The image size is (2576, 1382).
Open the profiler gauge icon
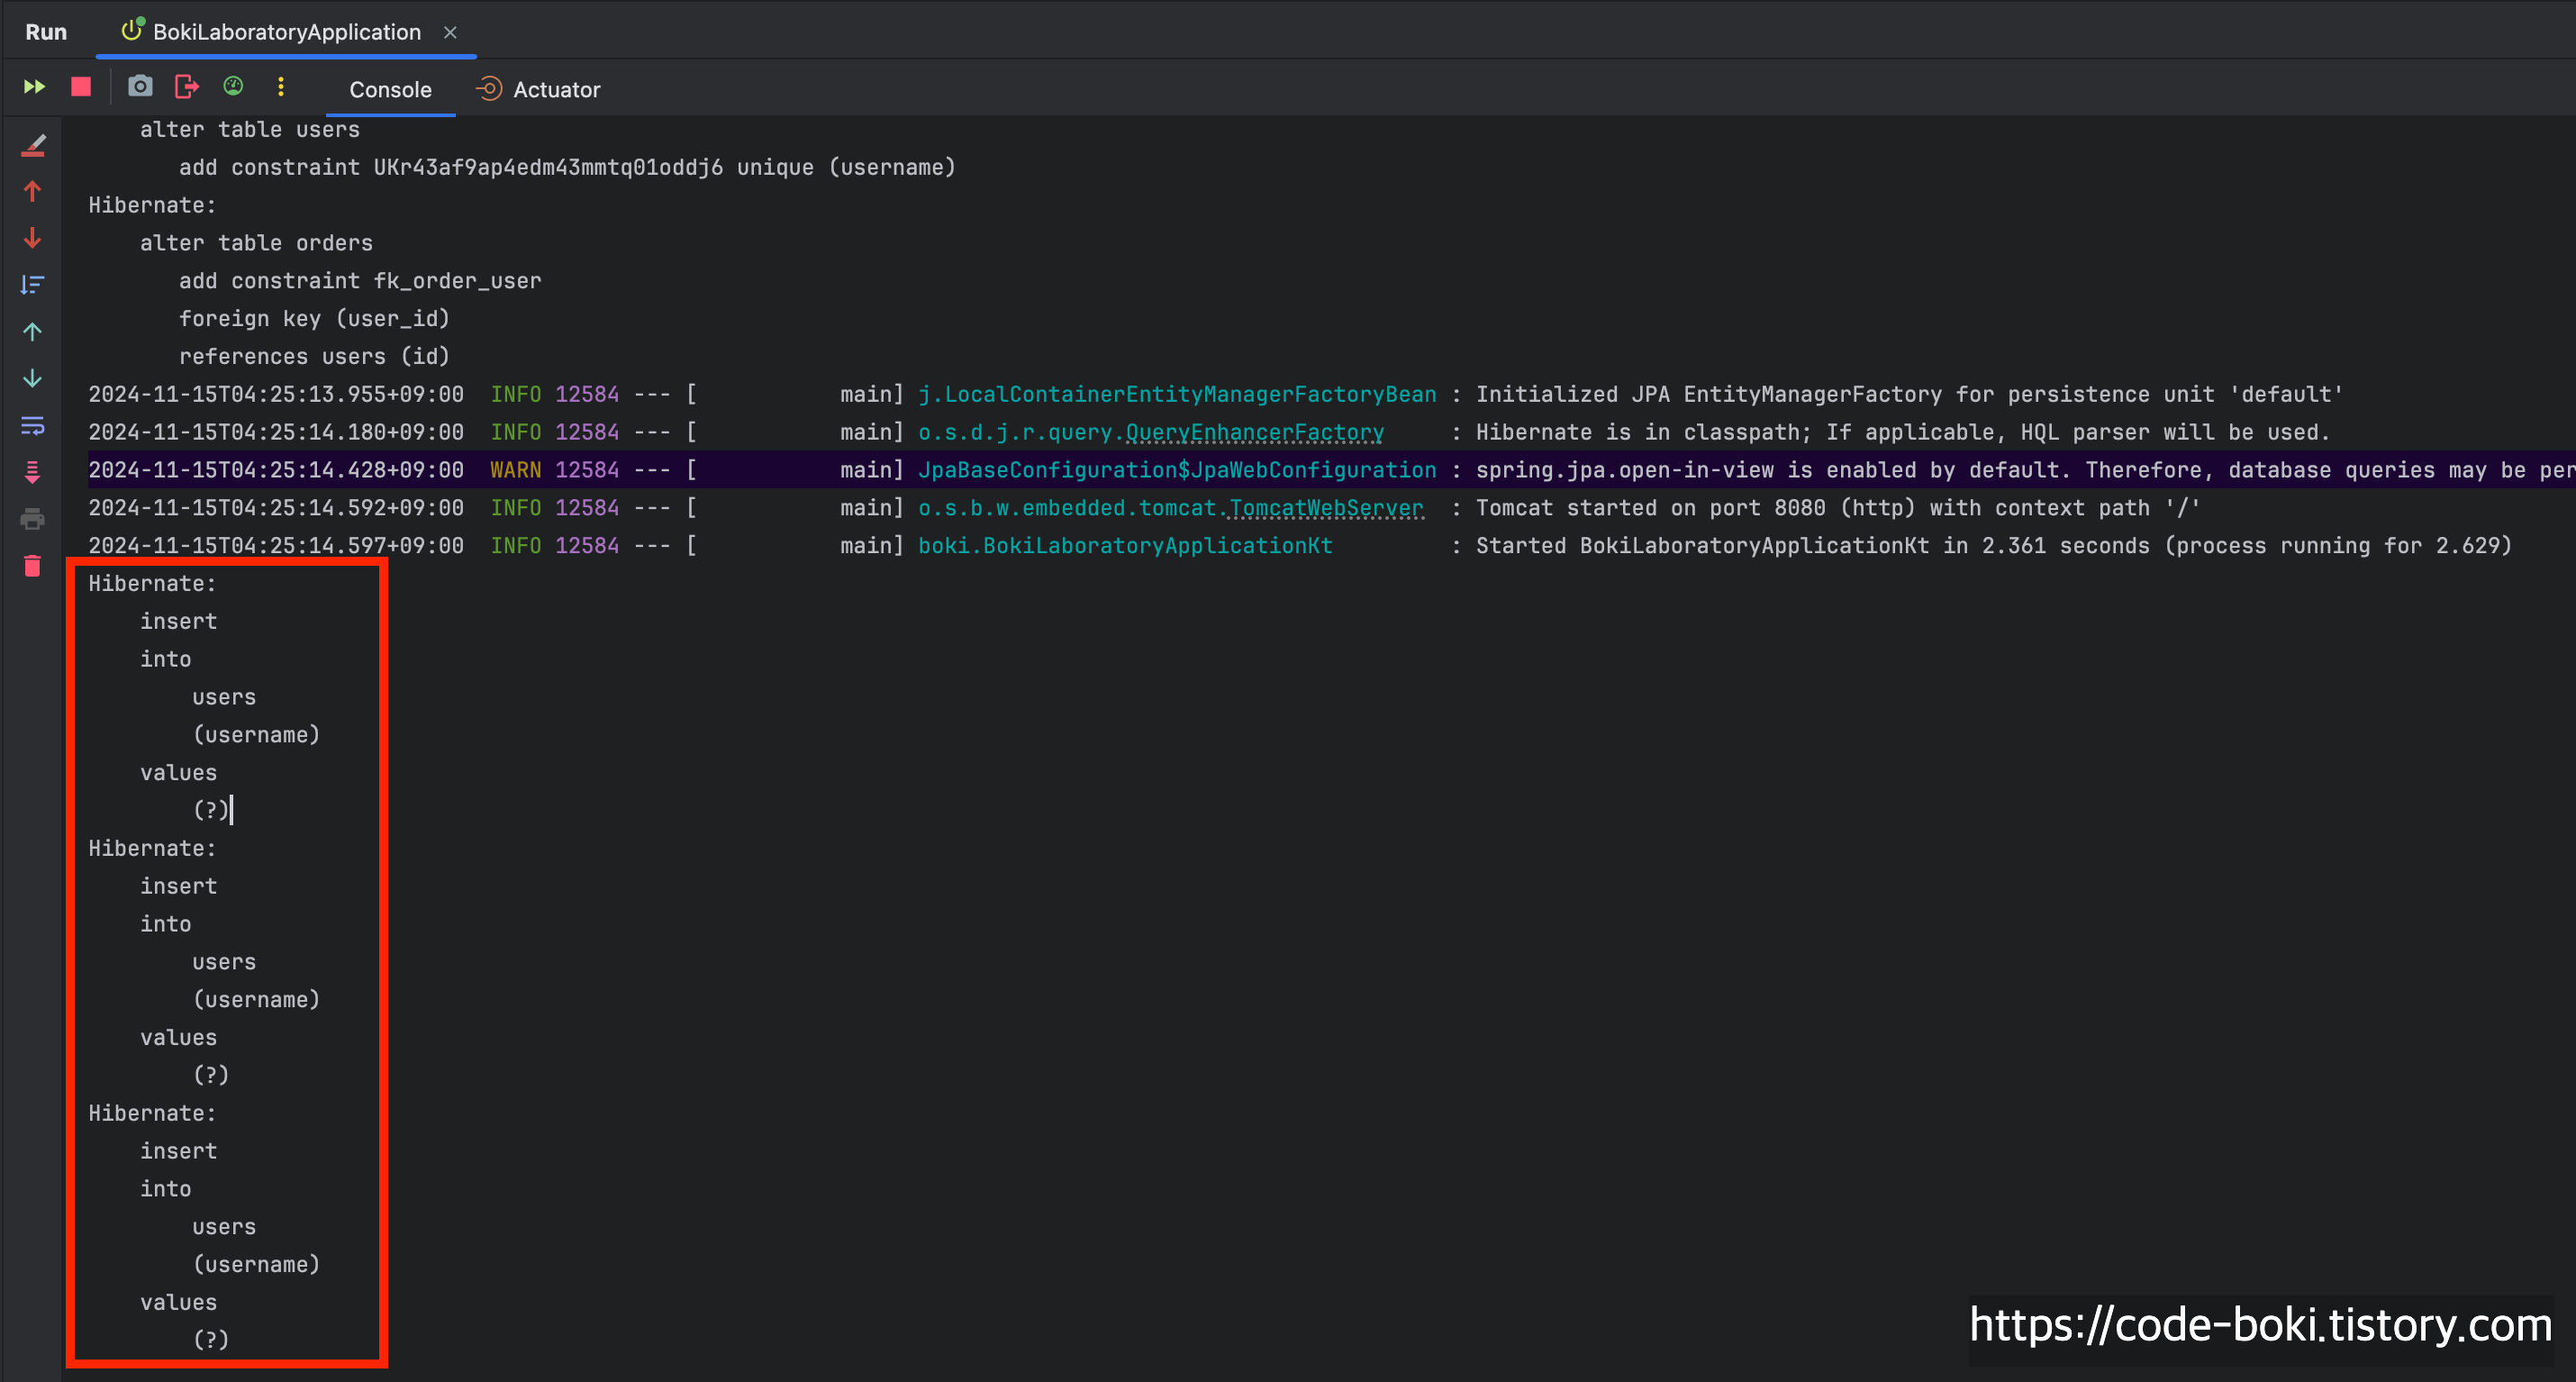point(233,87)
